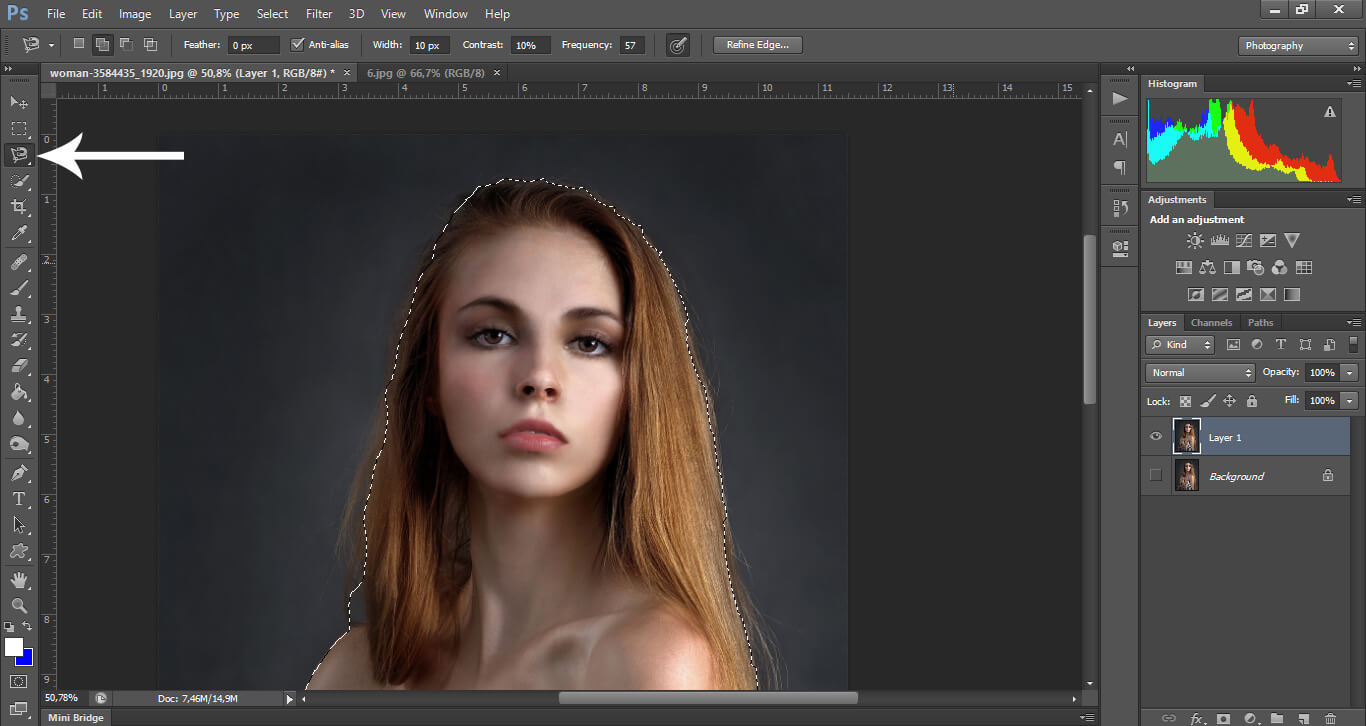The image size is (1366, 726).
Task: Select the Paint Bucket tool
Action: pyautogui.click(x=19, y=392)
